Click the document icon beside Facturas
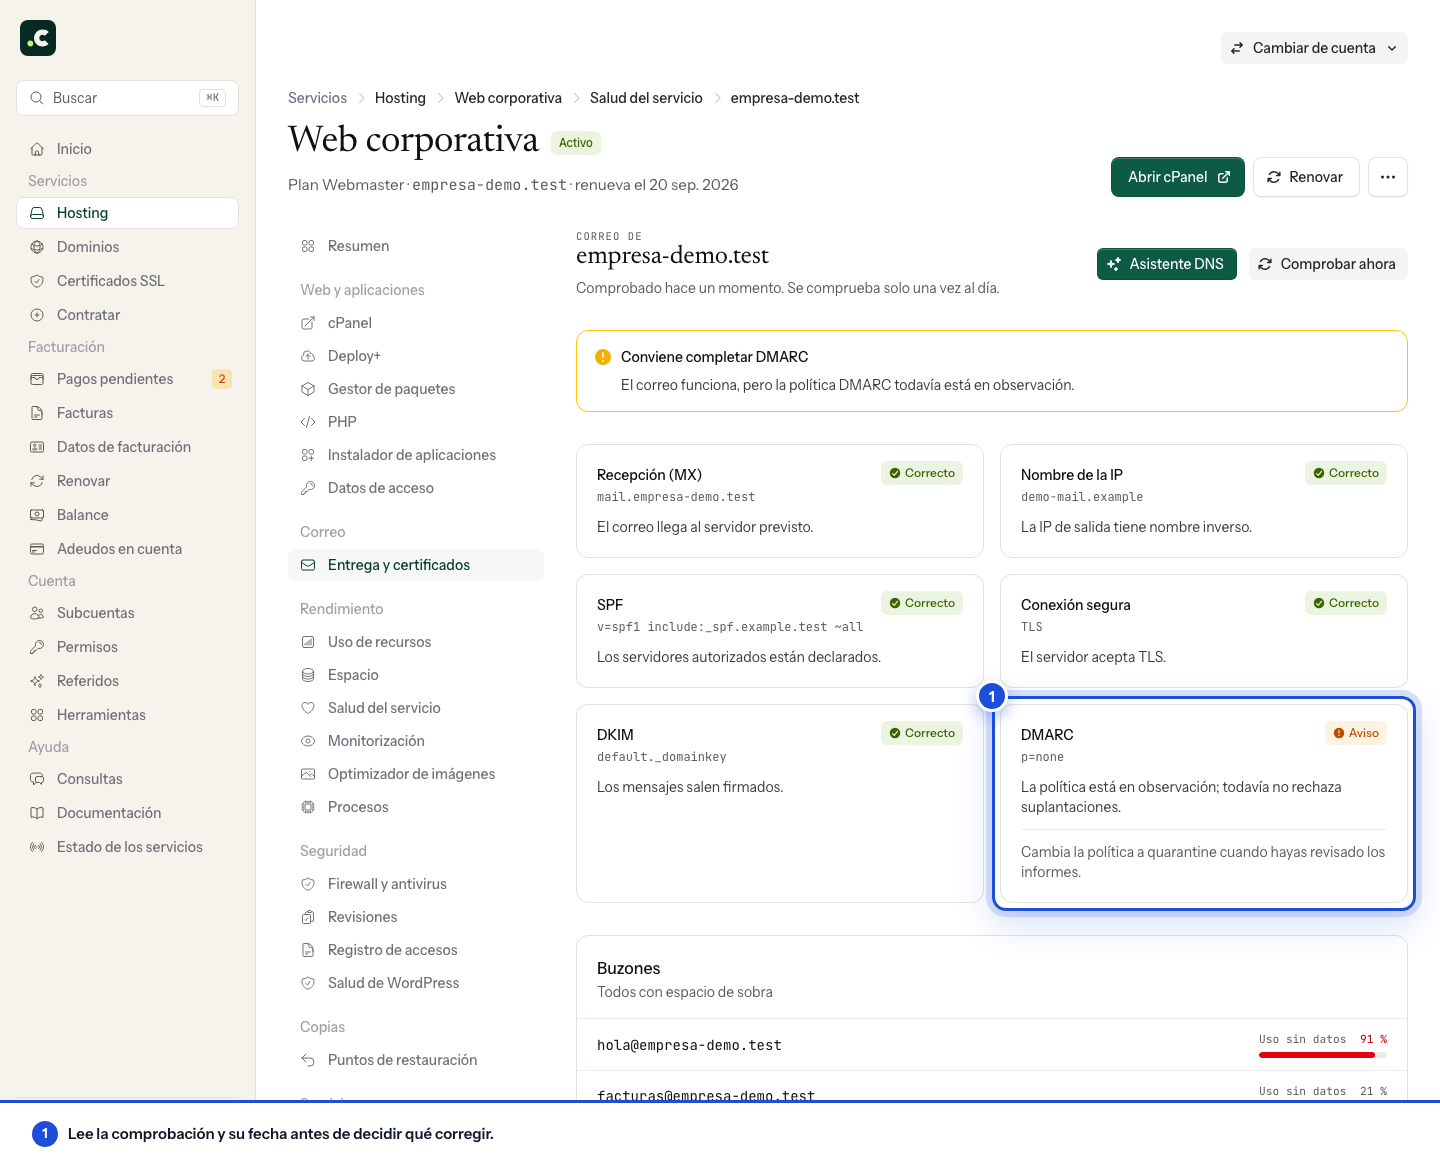The width and height of the screenshot is (1440, 1164). pos(37,413)
